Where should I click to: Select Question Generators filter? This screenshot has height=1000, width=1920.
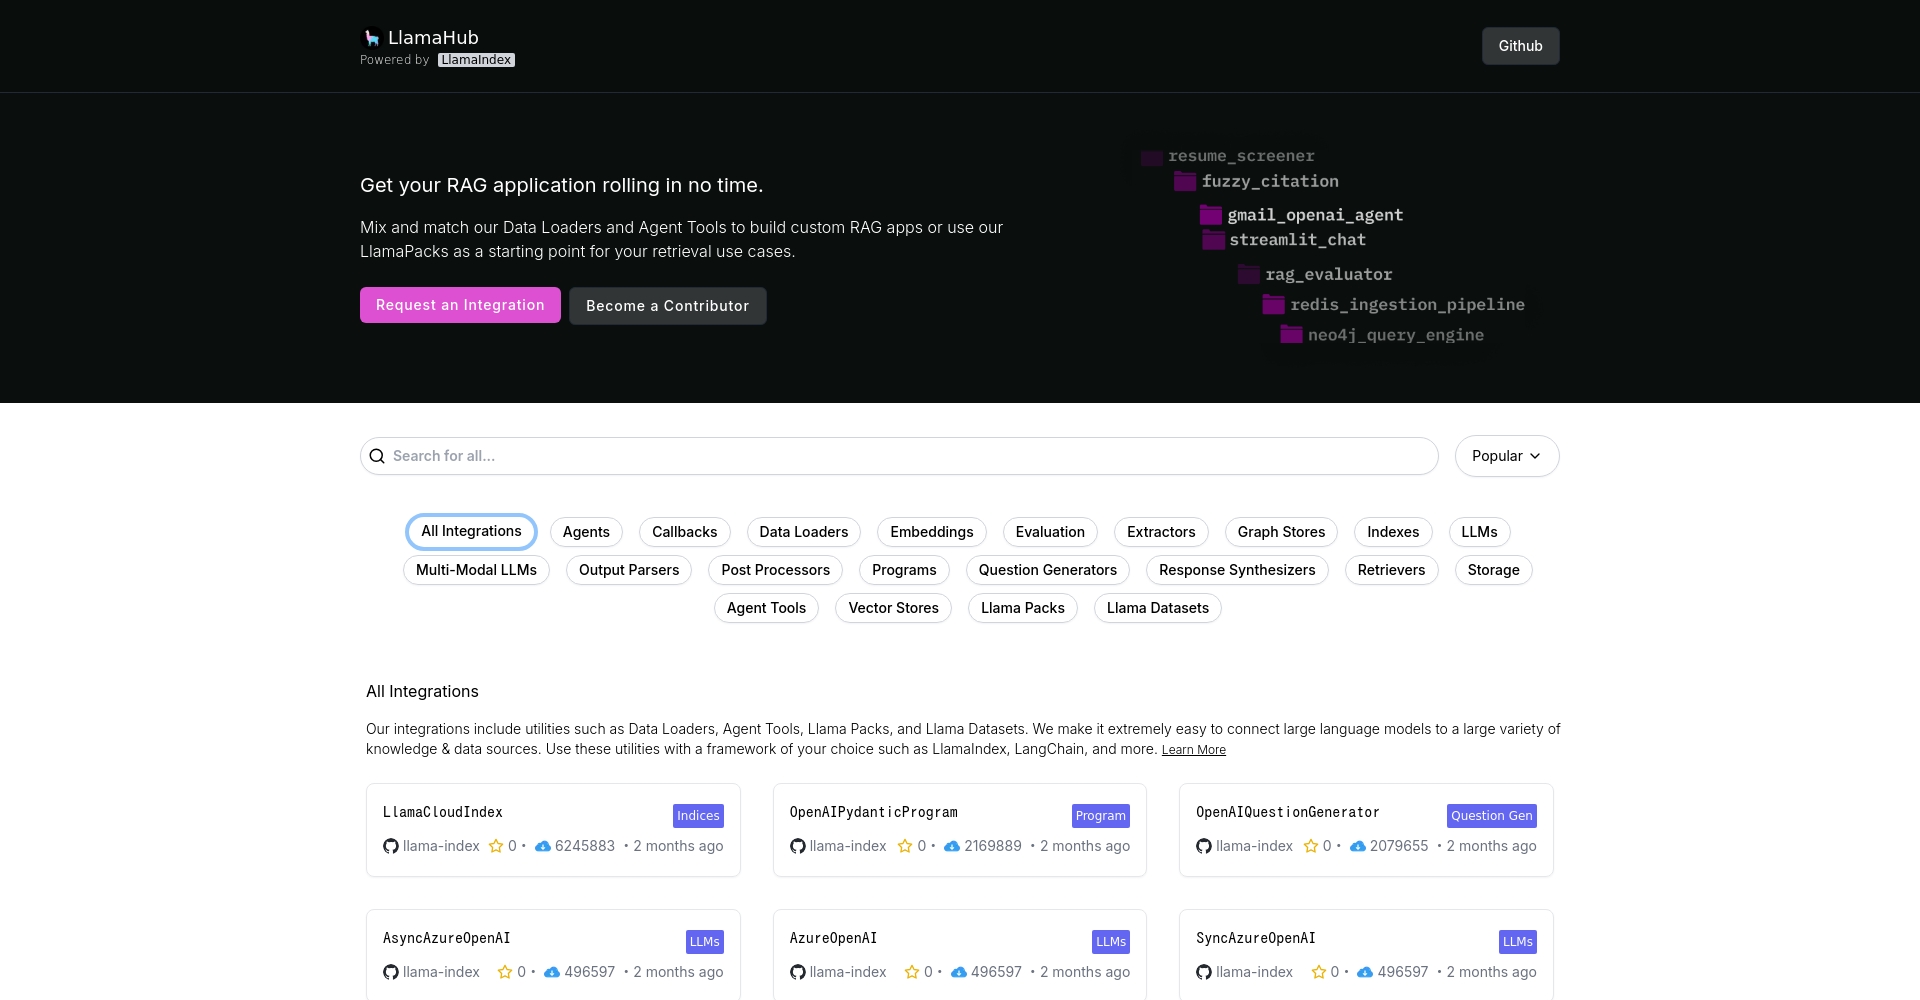(1048, 570)
